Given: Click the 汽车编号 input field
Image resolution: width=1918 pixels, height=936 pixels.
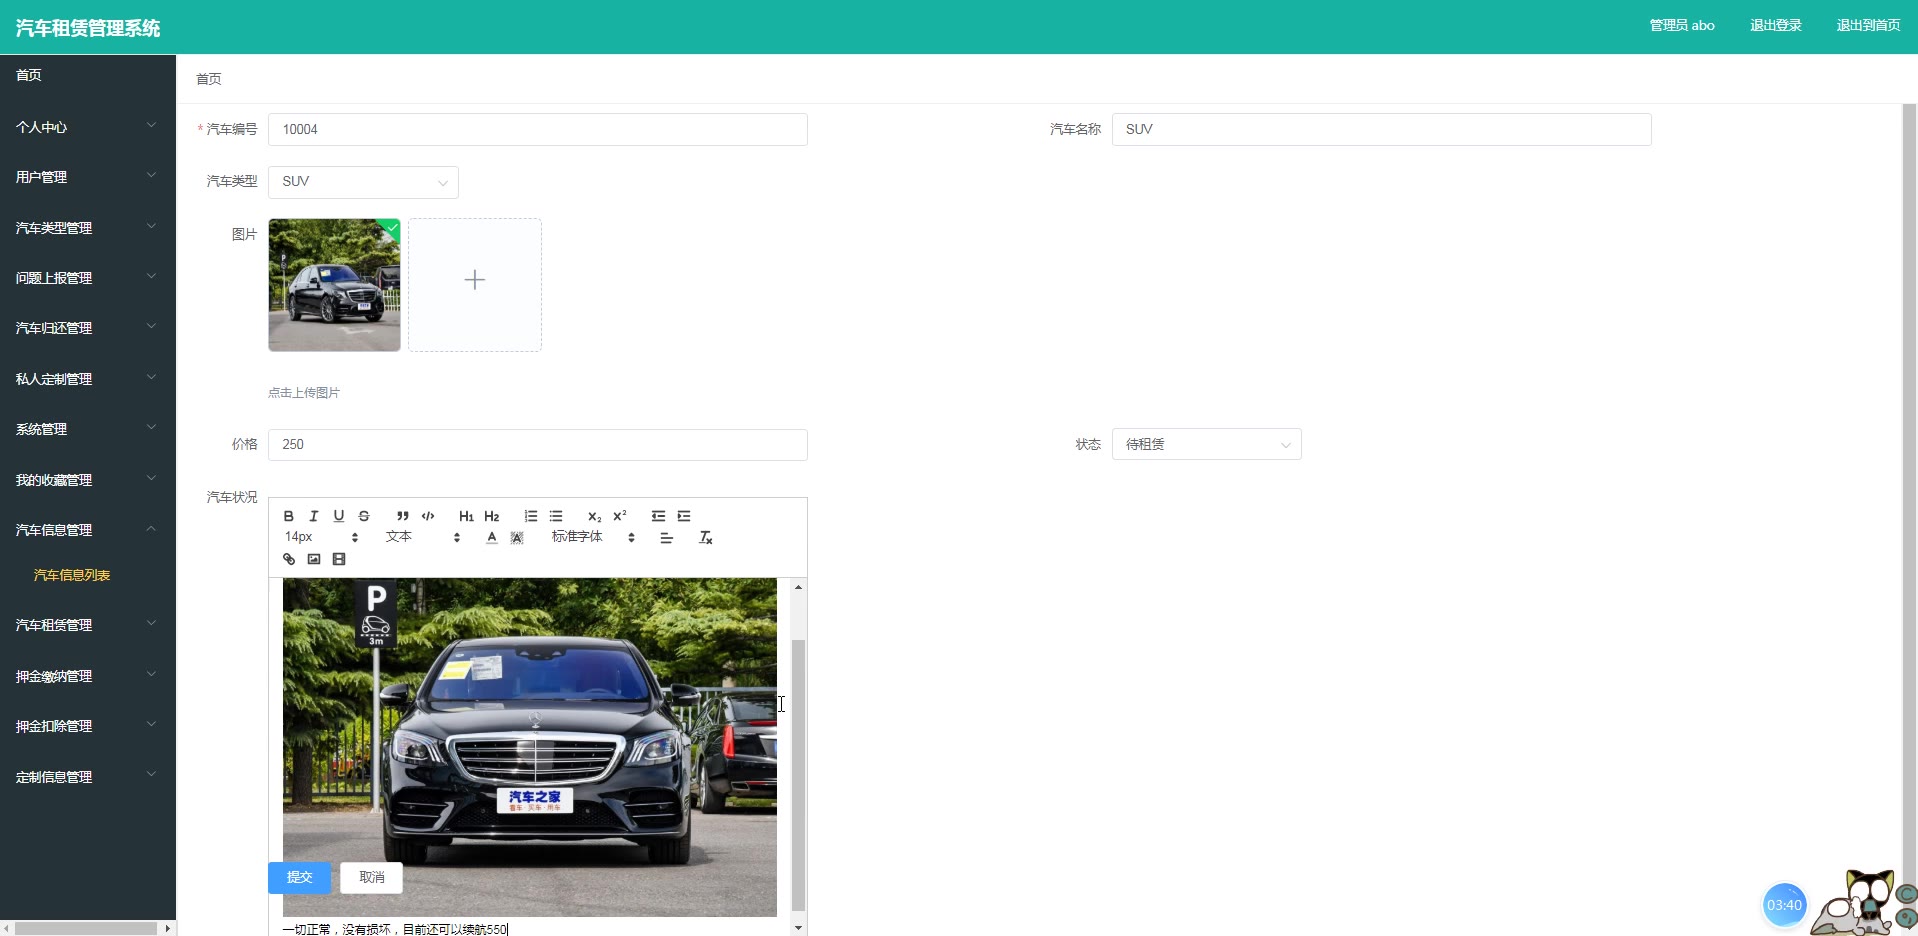Looking at the screenshot, I should point(538,130).
